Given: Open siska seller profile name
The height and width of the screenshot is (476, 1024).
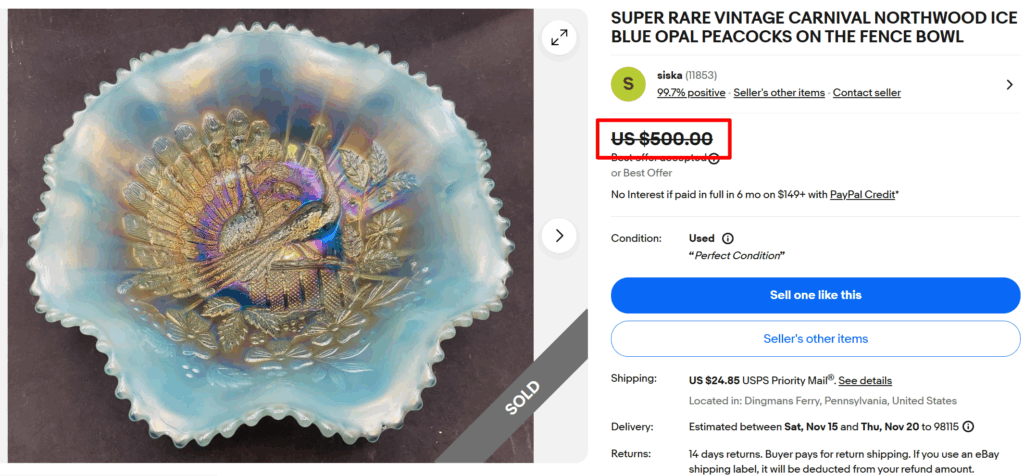Looking at the screenshot, I should 669,75.
